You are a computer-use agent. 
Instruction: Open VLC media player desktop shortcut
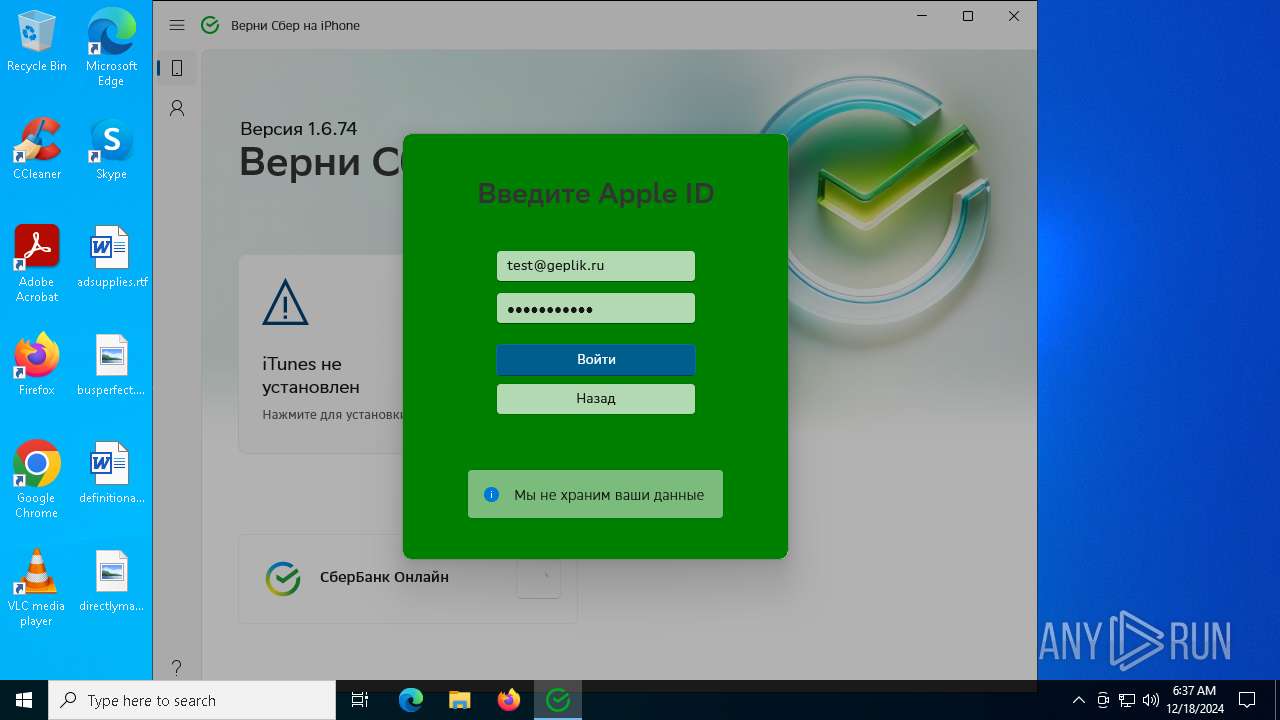[37, 588]
